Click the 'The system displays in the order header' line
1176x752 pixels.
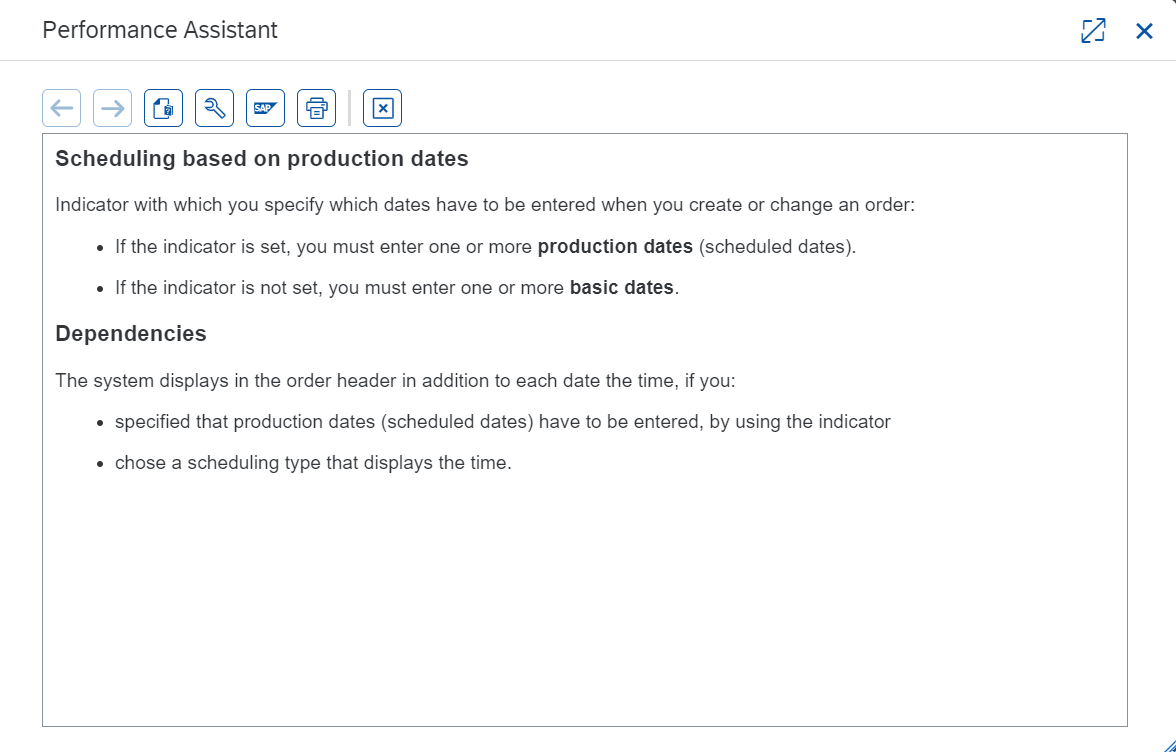[x=395, y=381]
